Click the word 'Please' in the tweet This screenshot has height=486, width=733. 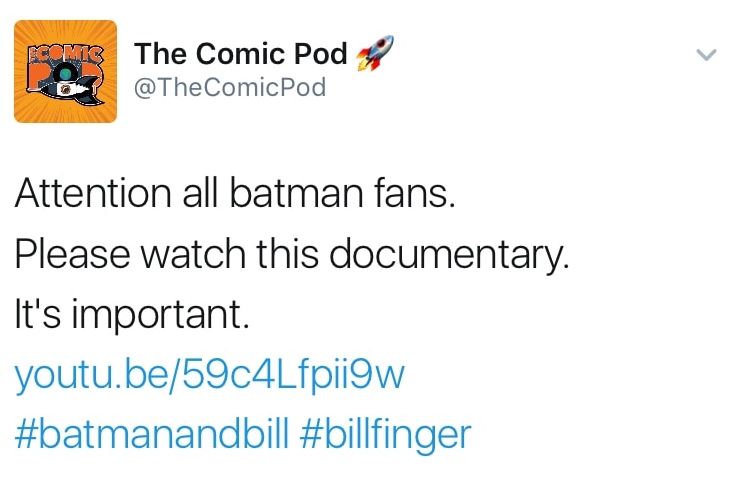[x=71, y=255]
